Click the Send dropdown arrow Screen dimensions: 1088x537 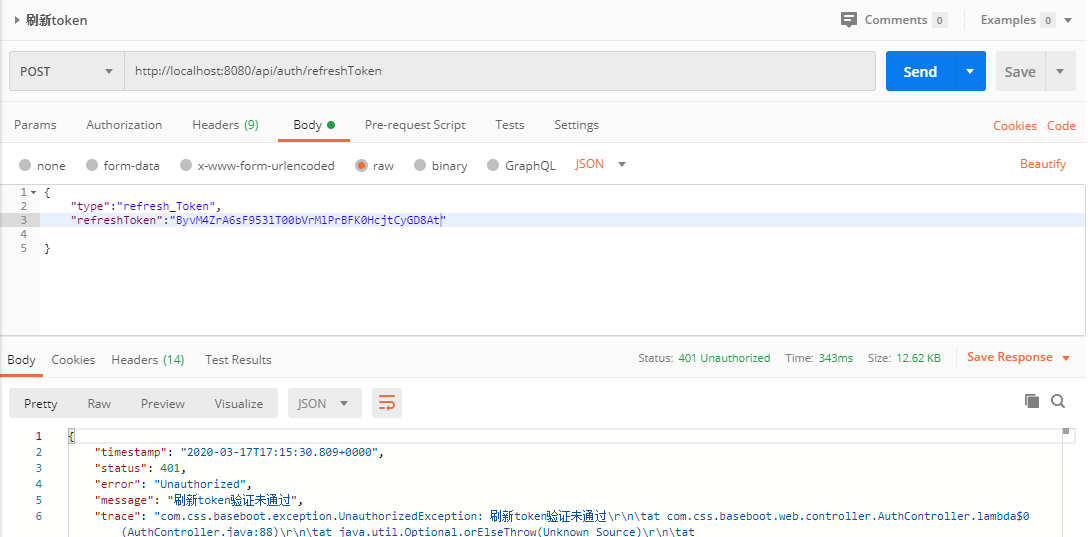click(x=970, y=71)
